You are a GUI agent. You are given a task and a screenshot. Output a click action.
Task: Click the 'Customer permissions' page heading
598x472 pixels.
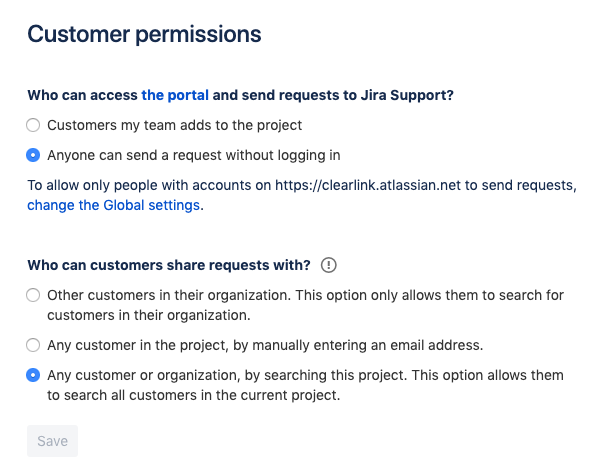[144, 34]
